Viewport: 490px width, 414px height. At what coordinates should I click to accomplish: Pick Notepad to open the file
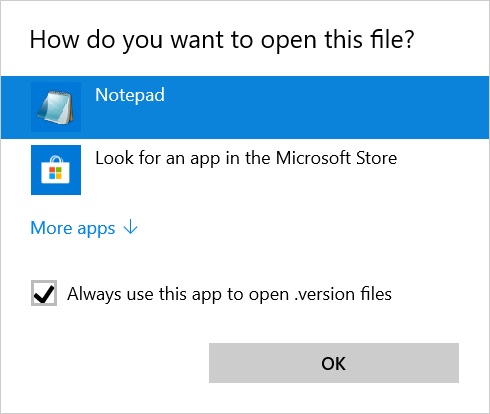click(245, 107)
